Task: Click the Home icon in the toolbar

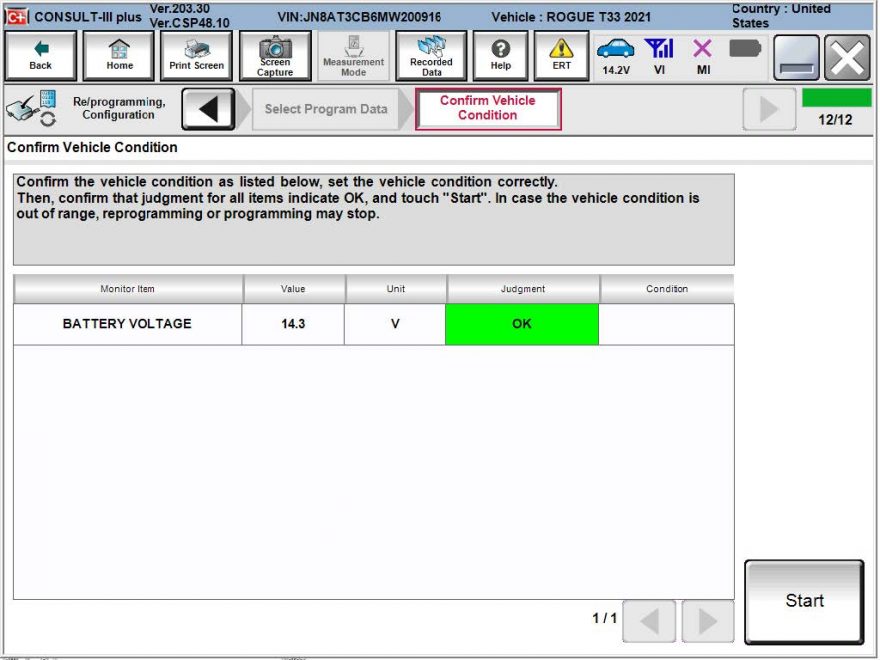Action: pyautogui.click(x=118, y=55)
